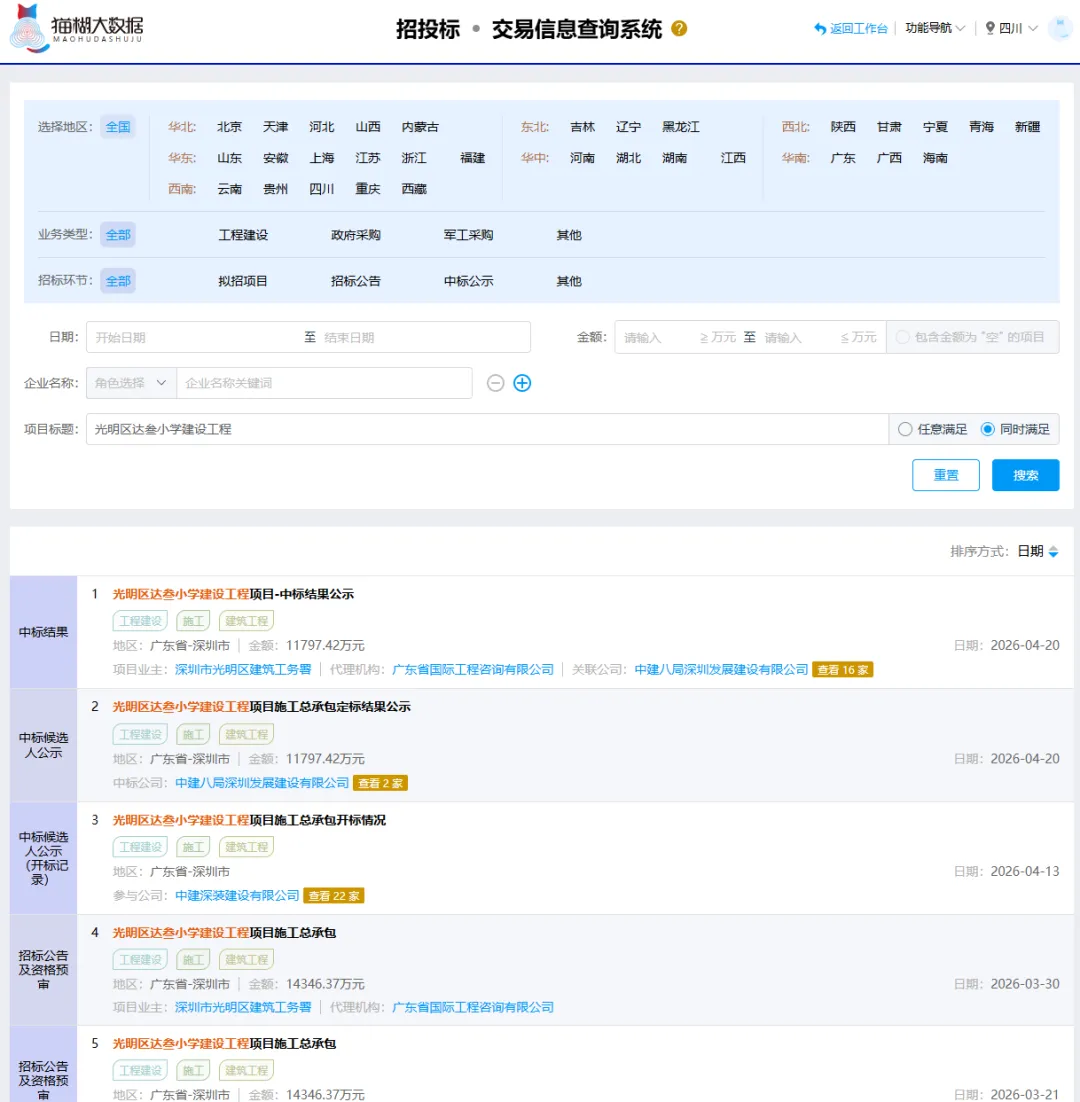The height and width of the screenshot is (1102, 1080).
Task: Focus the 企业名称关键词 keyword input field
Action: point(325,383)
